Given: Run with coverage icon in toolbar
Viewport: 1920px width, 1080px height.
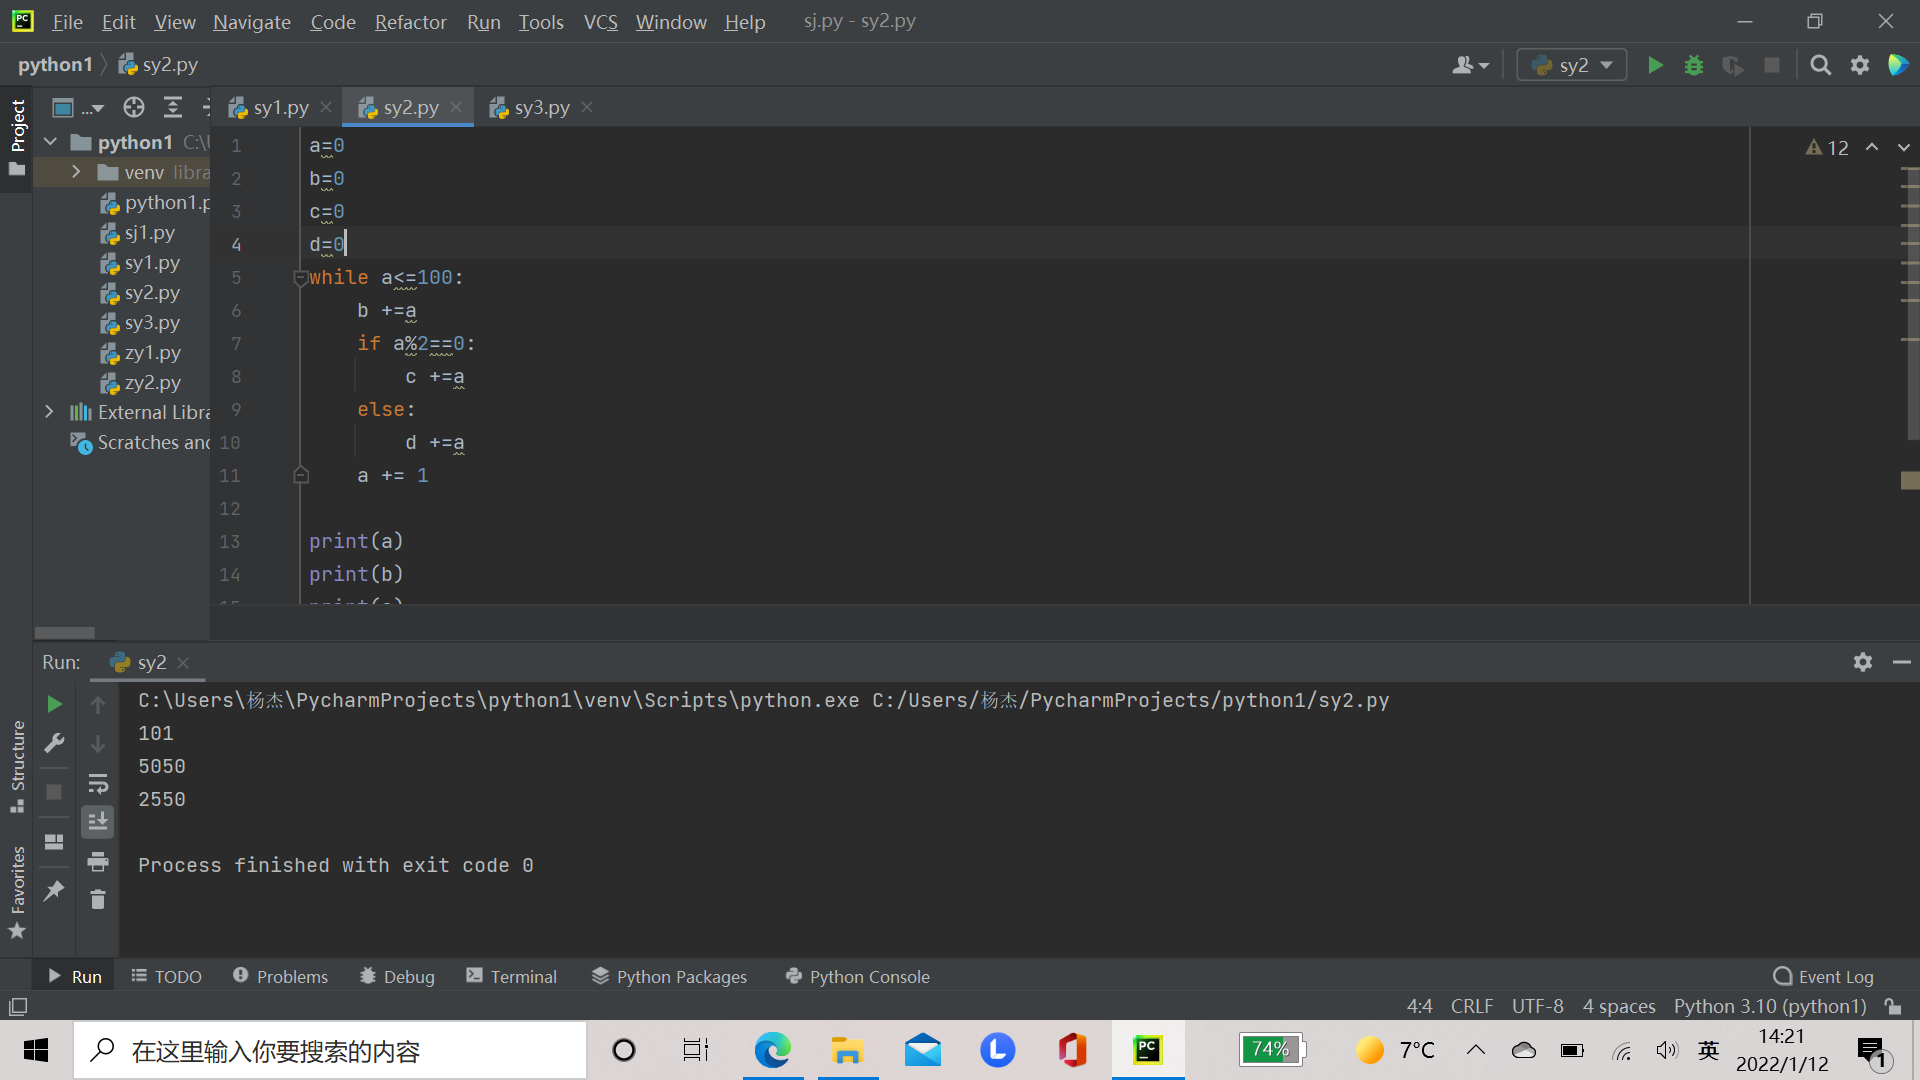Looking at the screenshot, I should 1733,65.
